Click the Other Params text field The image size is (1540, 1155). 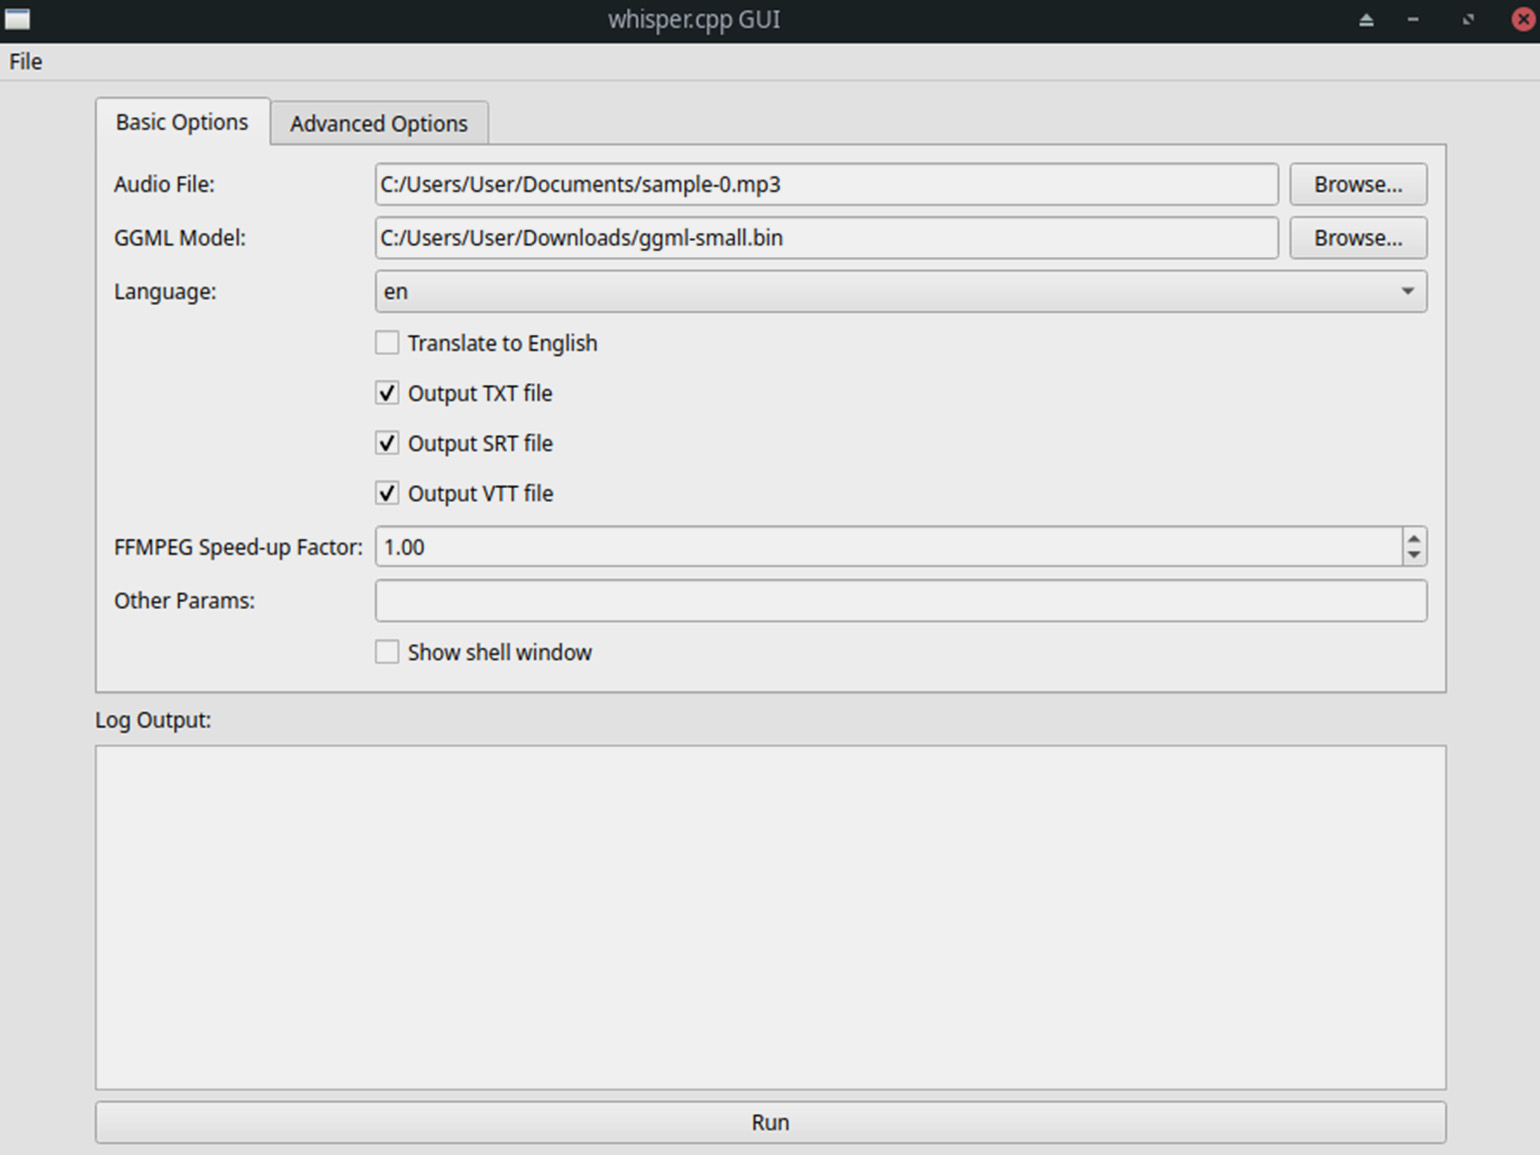tap(900, 601)
